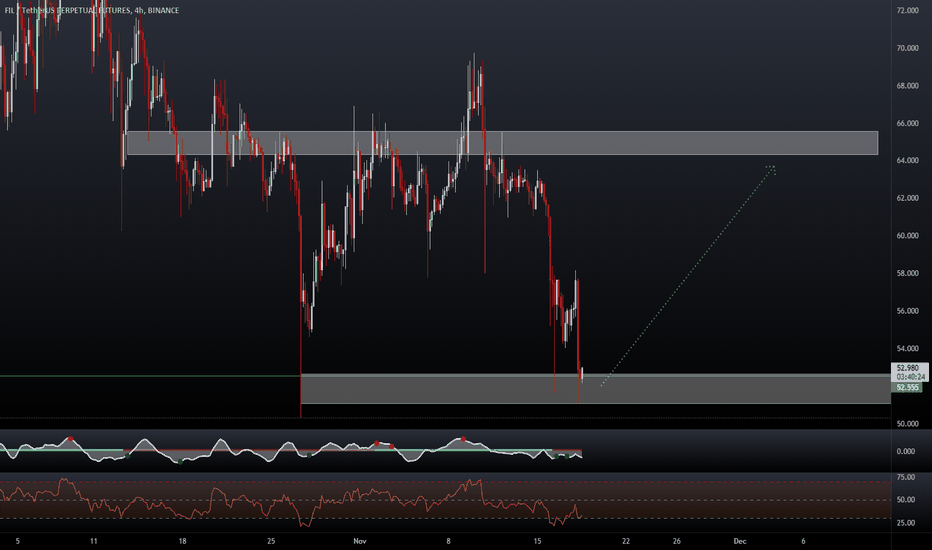Viewport: 932px width, 550px height.
Task: Click the 60.000 price axis label
Action: click(x=908, y=235)
